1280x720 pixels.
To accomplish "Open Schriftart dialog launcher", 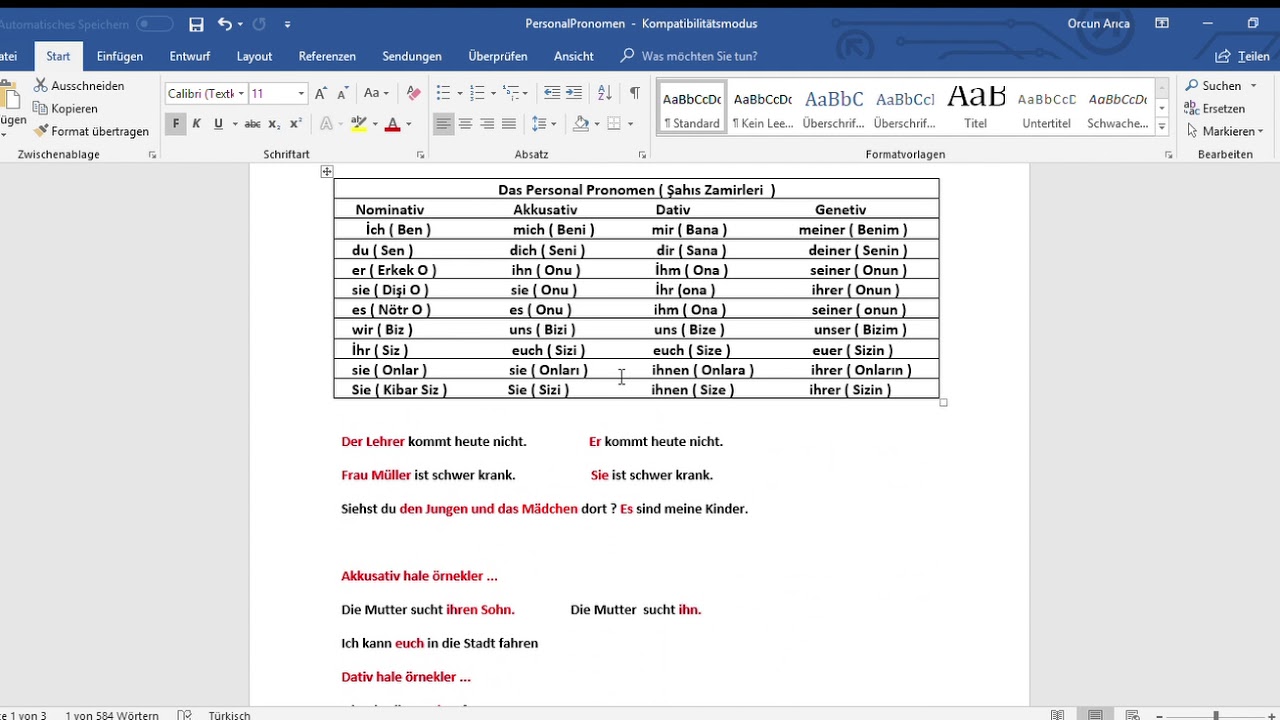I will (x=421, y=155).
